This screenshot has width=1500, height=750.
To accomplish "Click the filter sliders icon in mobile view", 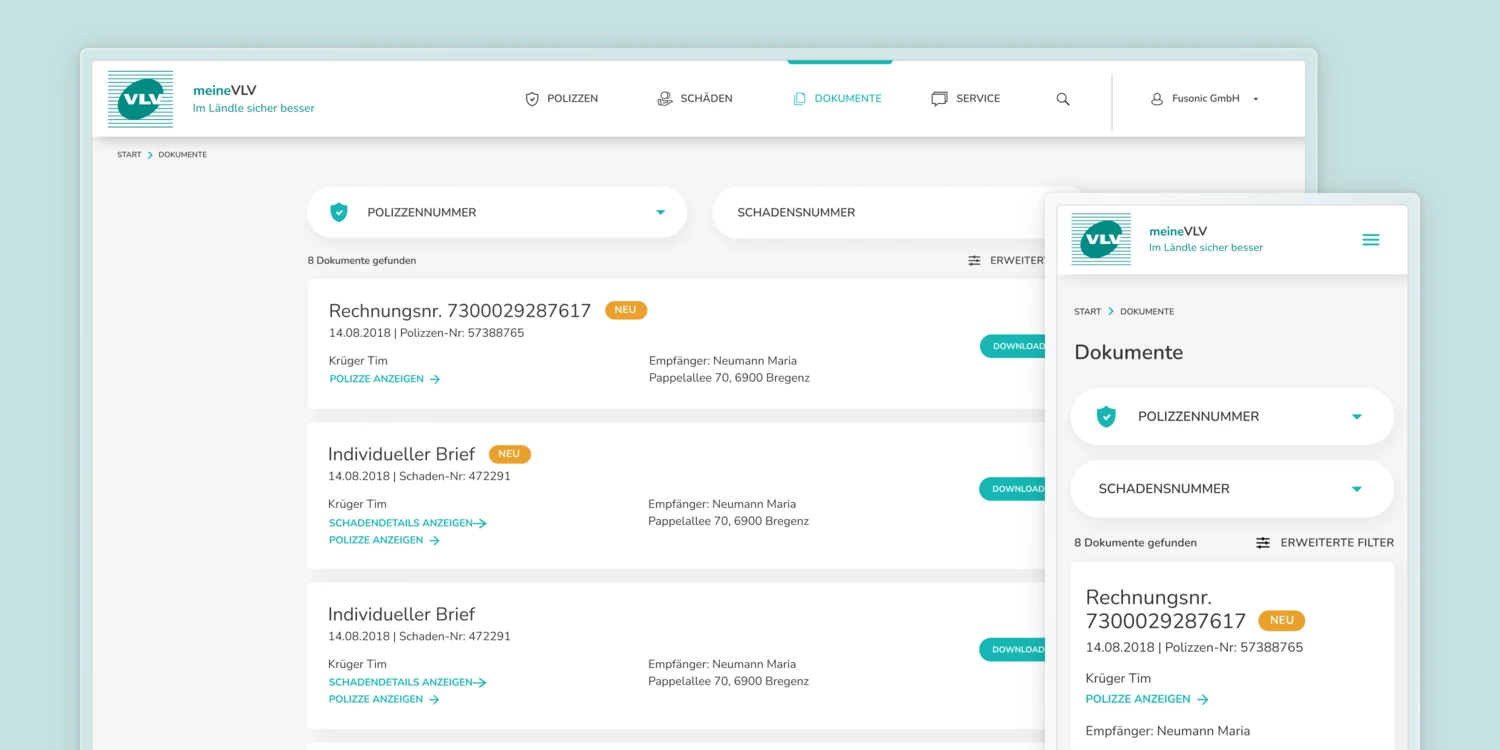I will pyautogui.click(x=1263, y=543).
